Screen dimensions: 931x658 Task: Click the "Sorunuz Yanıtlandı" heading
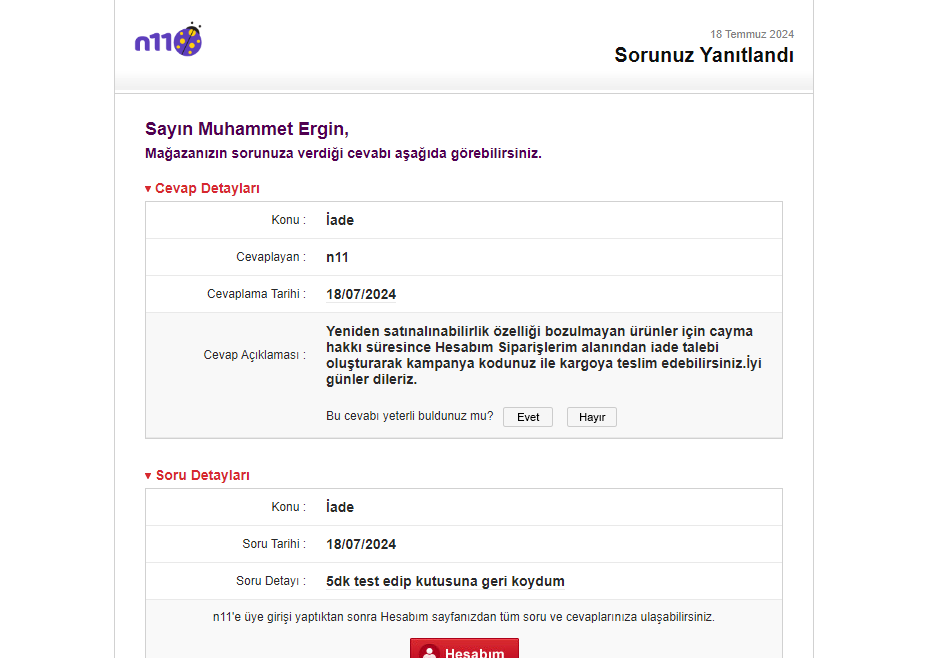click(704, 55)
